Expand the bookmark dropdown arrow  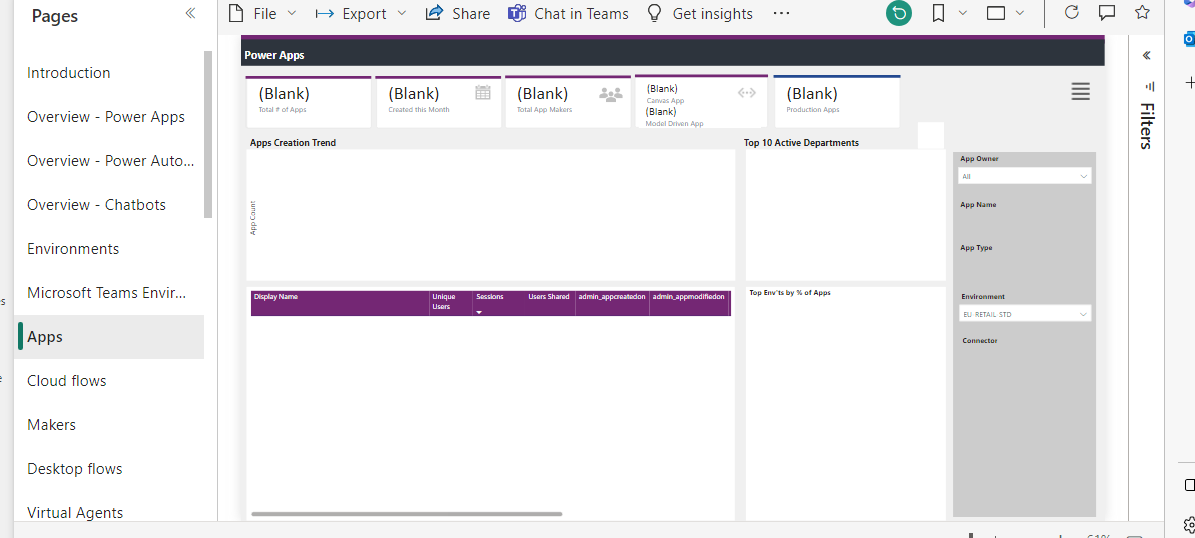click(x=963, y=13)
